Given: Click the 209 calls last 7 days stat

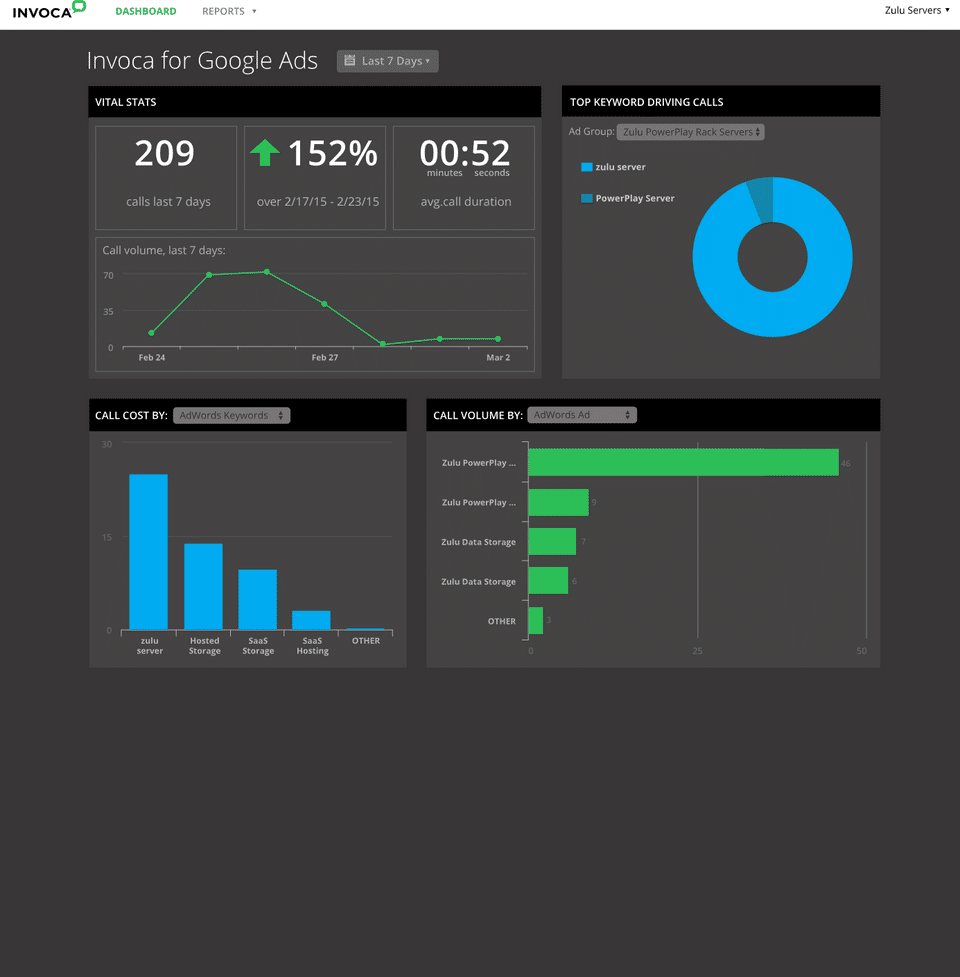Looking at the screenshot, I should click(x=166, y=178).
